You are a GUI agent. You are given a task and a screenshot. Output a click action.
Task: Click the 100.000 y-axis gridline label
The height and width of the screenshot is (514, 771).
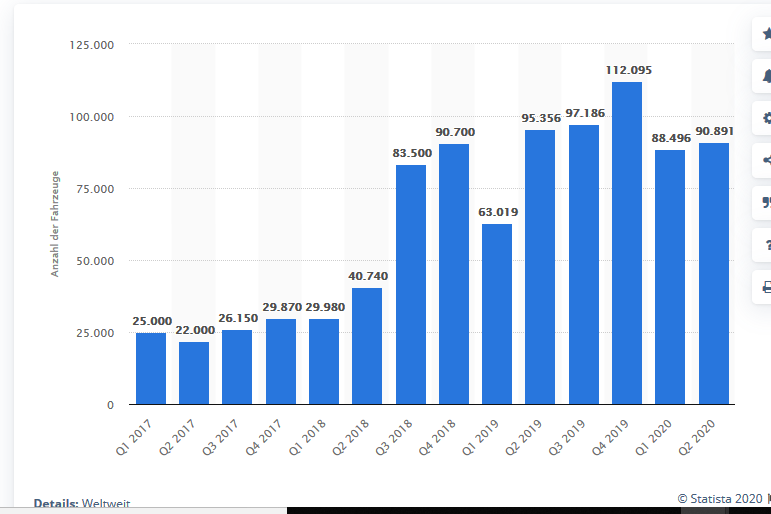[91, 117]
